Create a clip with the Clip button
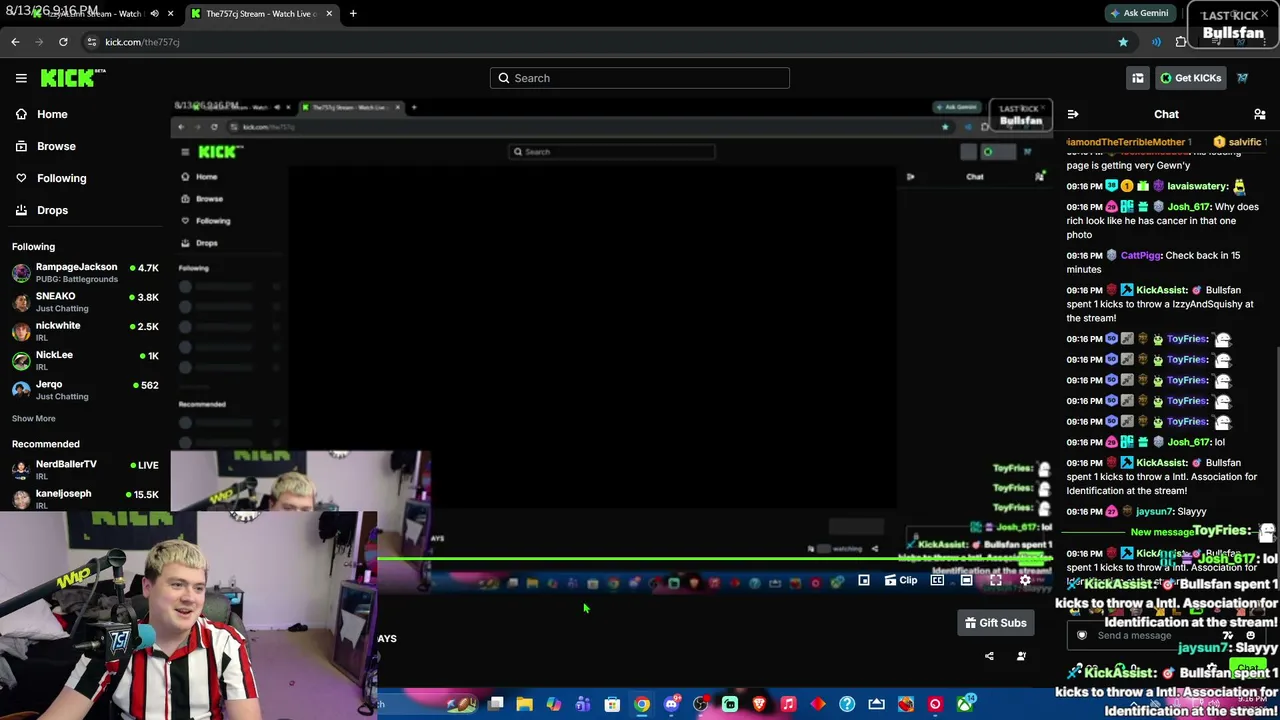This screenshot has height=720, width=1280. coord(900,580)
